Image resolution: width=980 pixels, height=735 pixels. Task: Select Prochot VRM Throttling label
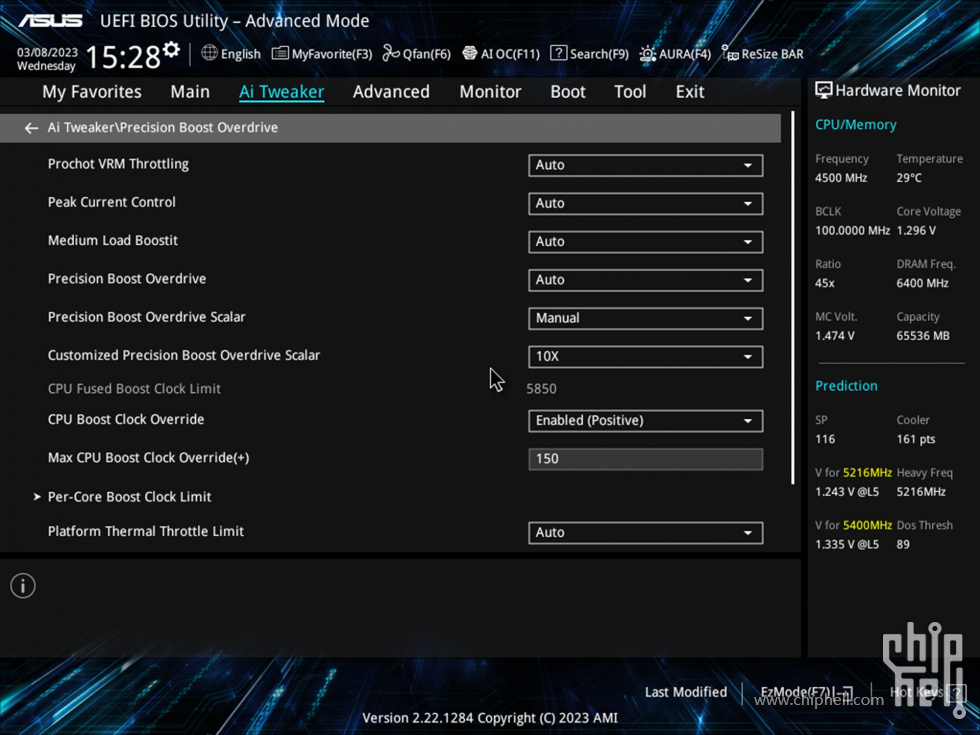pyautogui.click(x=118, y=164)
